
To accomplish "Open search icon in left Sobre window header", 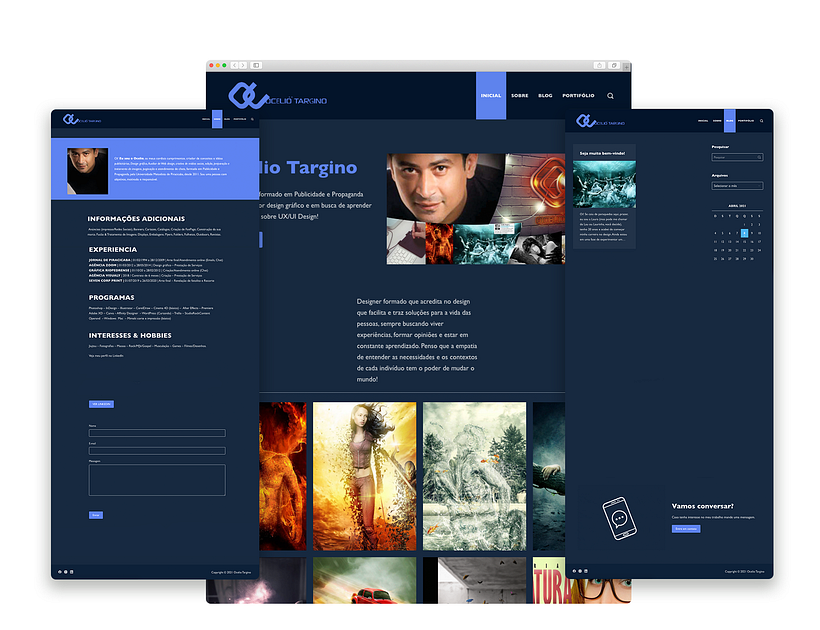I will pyautogui.click(x=252, y=119).
